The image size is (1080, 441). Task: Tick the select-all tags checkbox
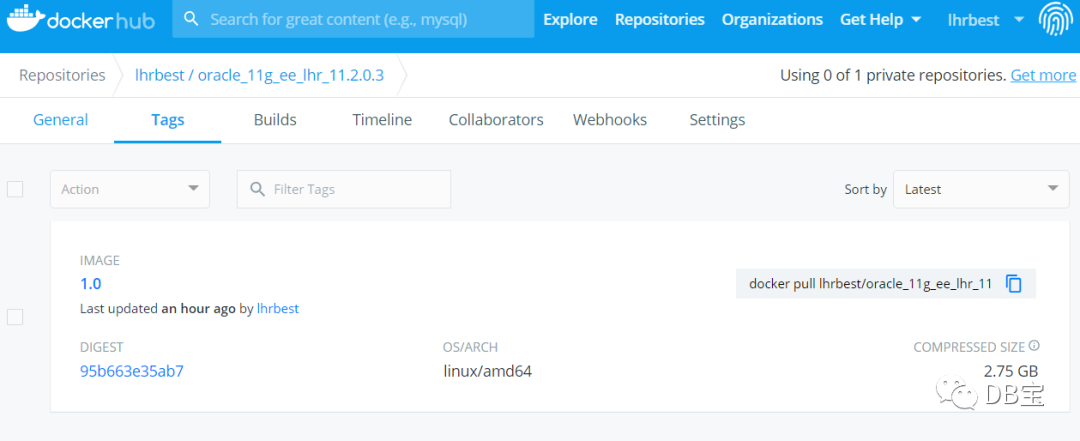point(15,189)
